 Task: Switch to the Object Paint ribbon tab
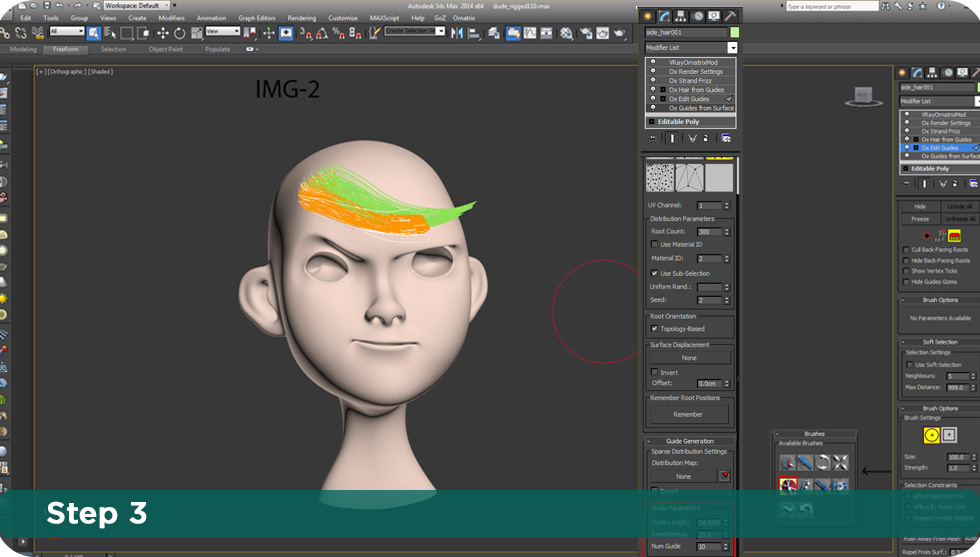pyautogui.click(x=165, y=49)
